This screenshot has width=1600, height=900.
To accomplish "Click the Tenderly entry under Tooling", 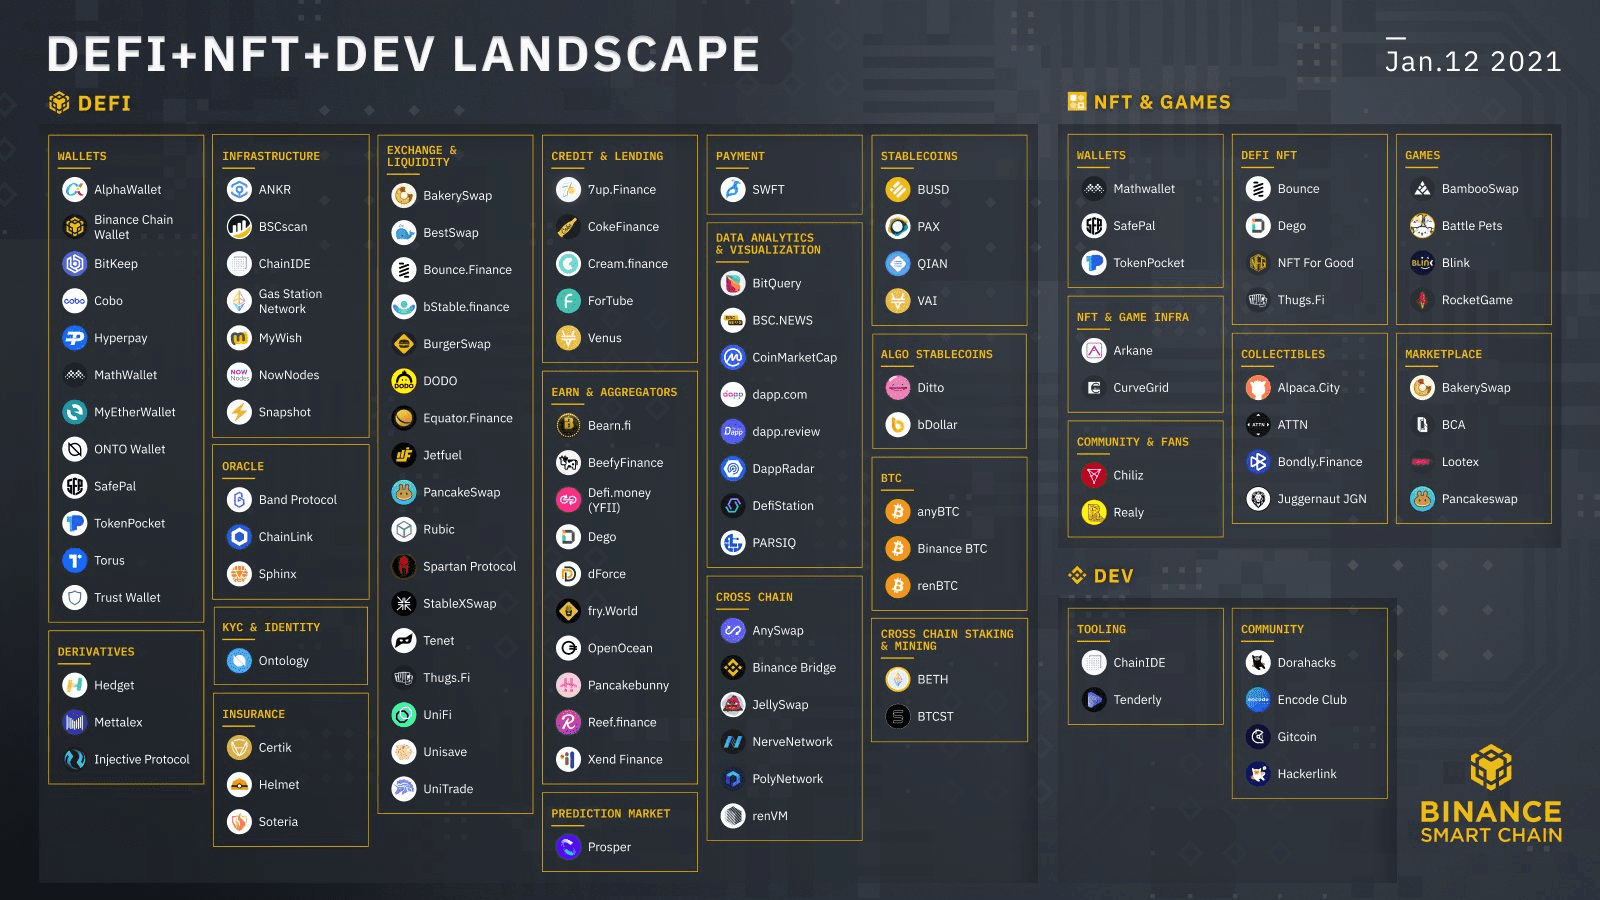I will pos(1122,700).
